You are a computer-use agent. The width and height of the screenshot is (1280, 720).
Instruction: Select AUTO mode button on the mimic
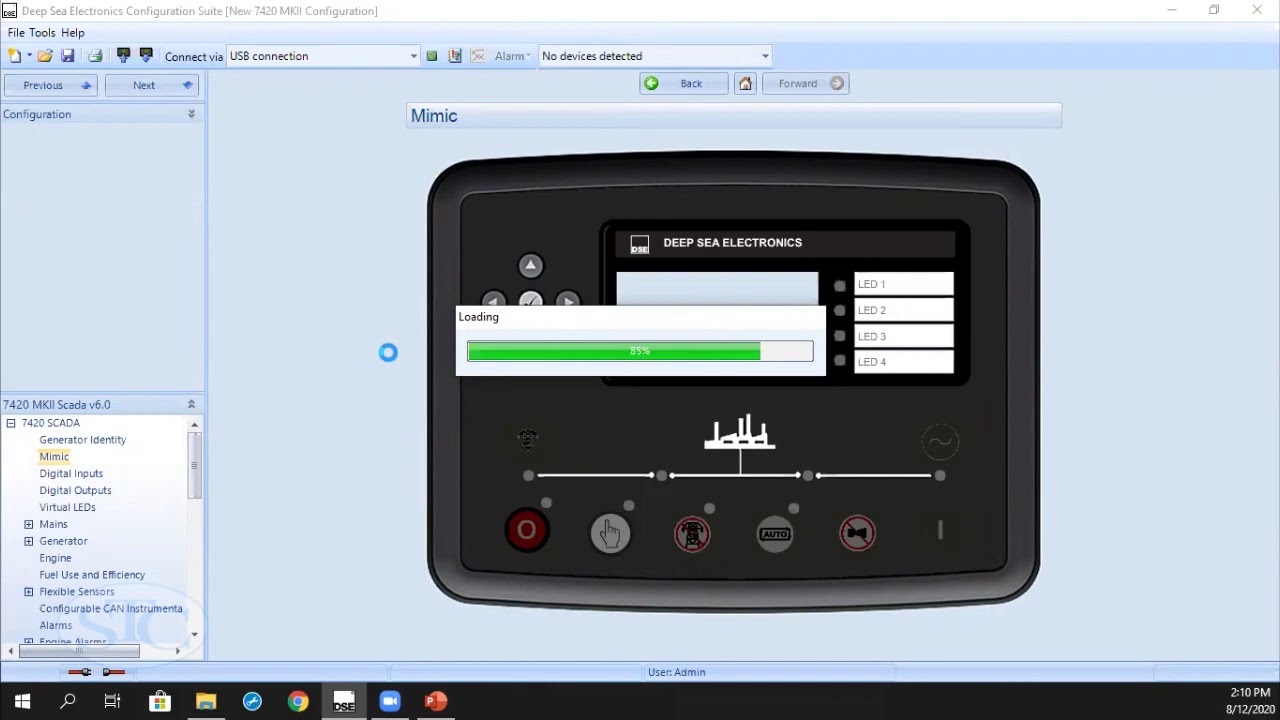(775, 533)
